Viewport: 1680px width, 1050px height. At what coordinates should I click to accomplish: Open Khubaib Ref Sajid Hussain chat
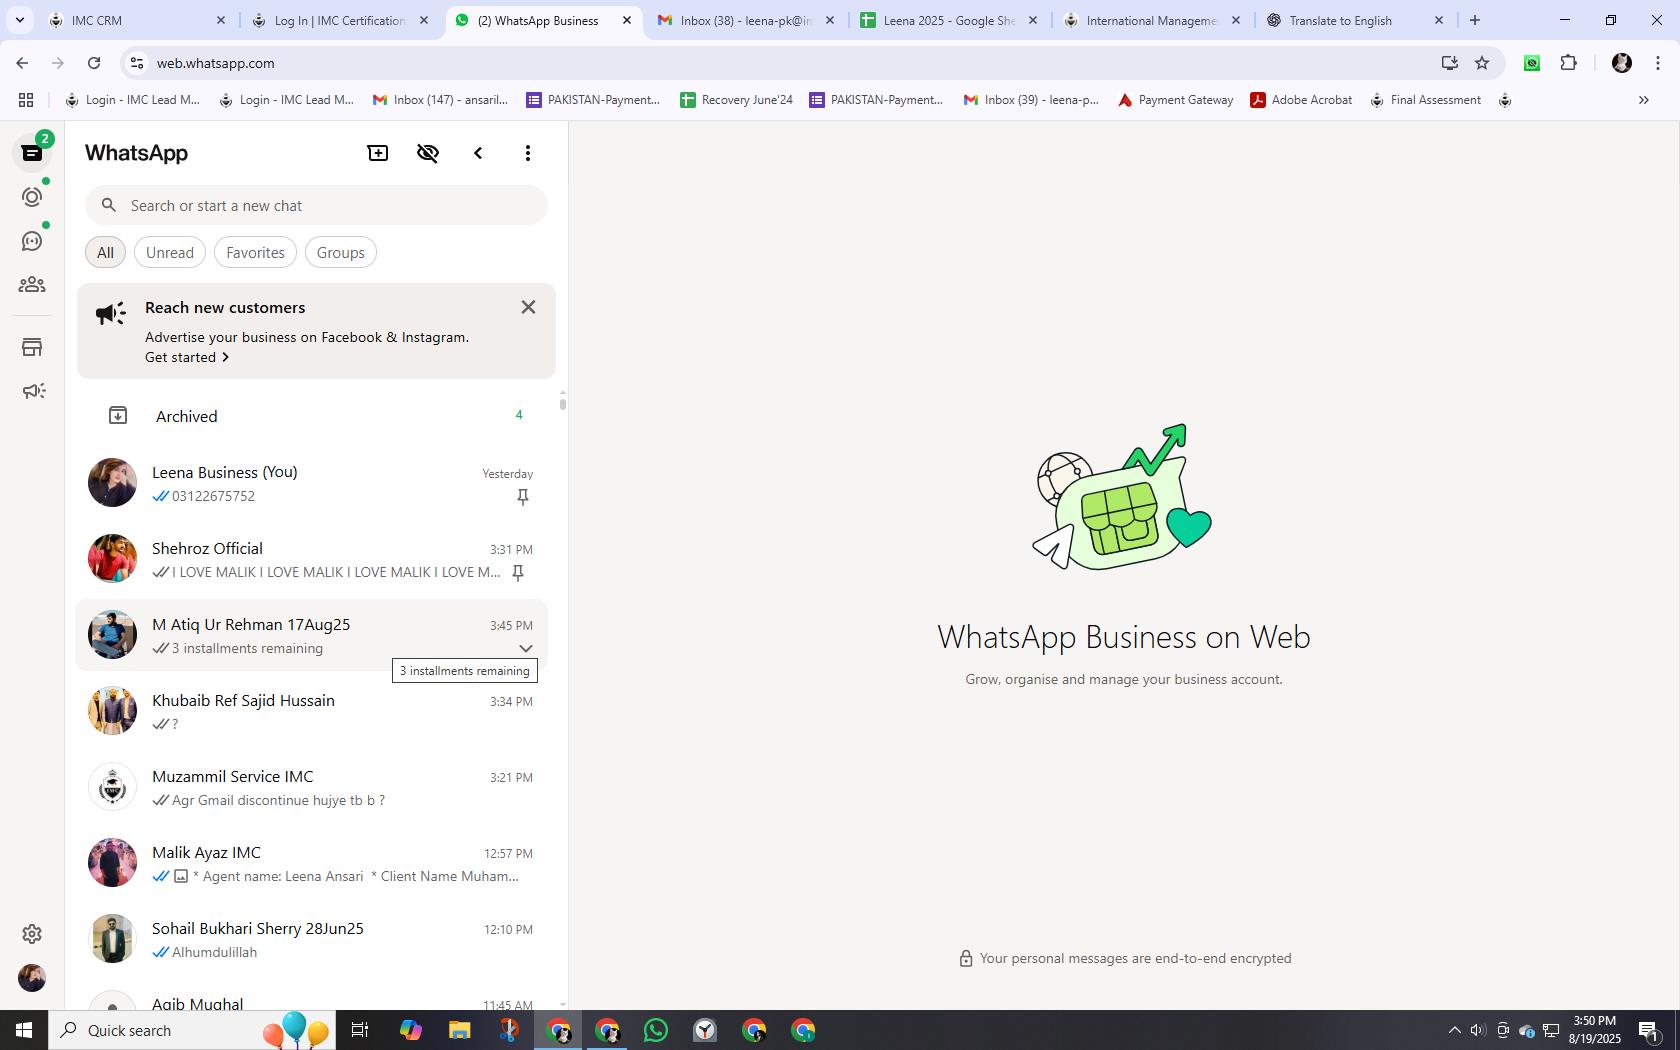pyautogui.click(x=312, y=712)
